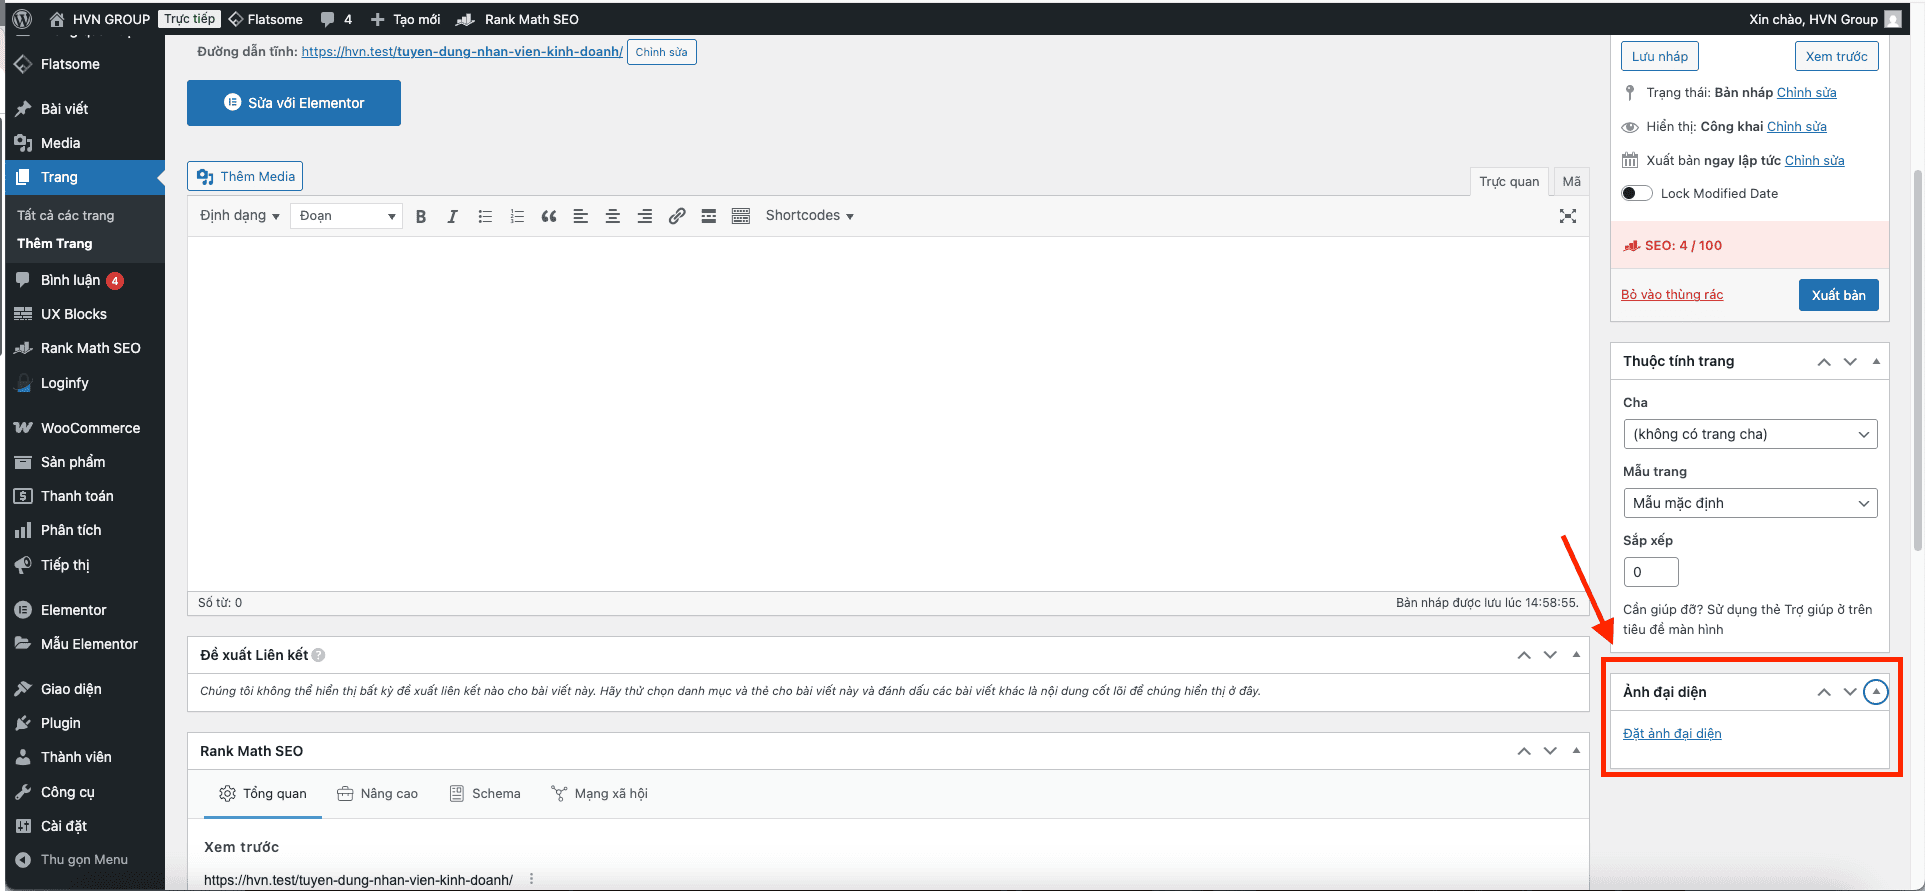Image resolution: width=1925 pixels, height=891 pixels.
Task: Select the bulleted list icon
Action: tap(485, 216)
